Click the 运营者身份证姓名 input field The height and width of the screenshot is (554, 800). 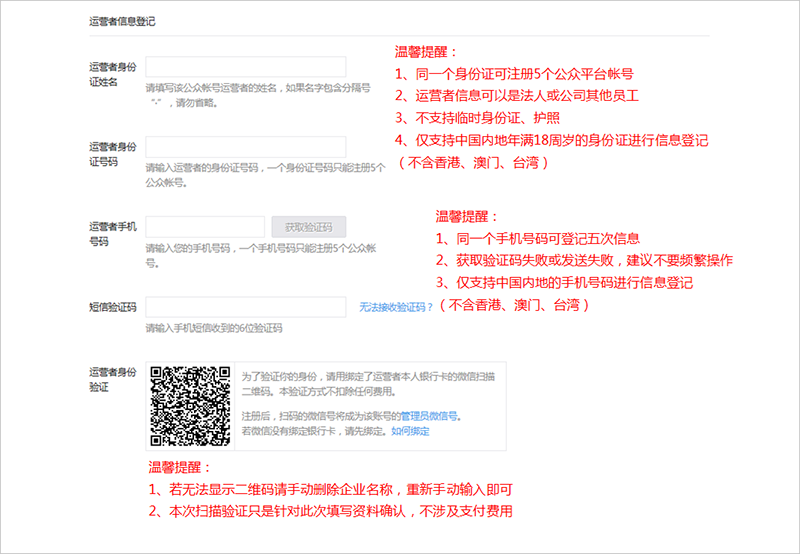pos(245,67)
